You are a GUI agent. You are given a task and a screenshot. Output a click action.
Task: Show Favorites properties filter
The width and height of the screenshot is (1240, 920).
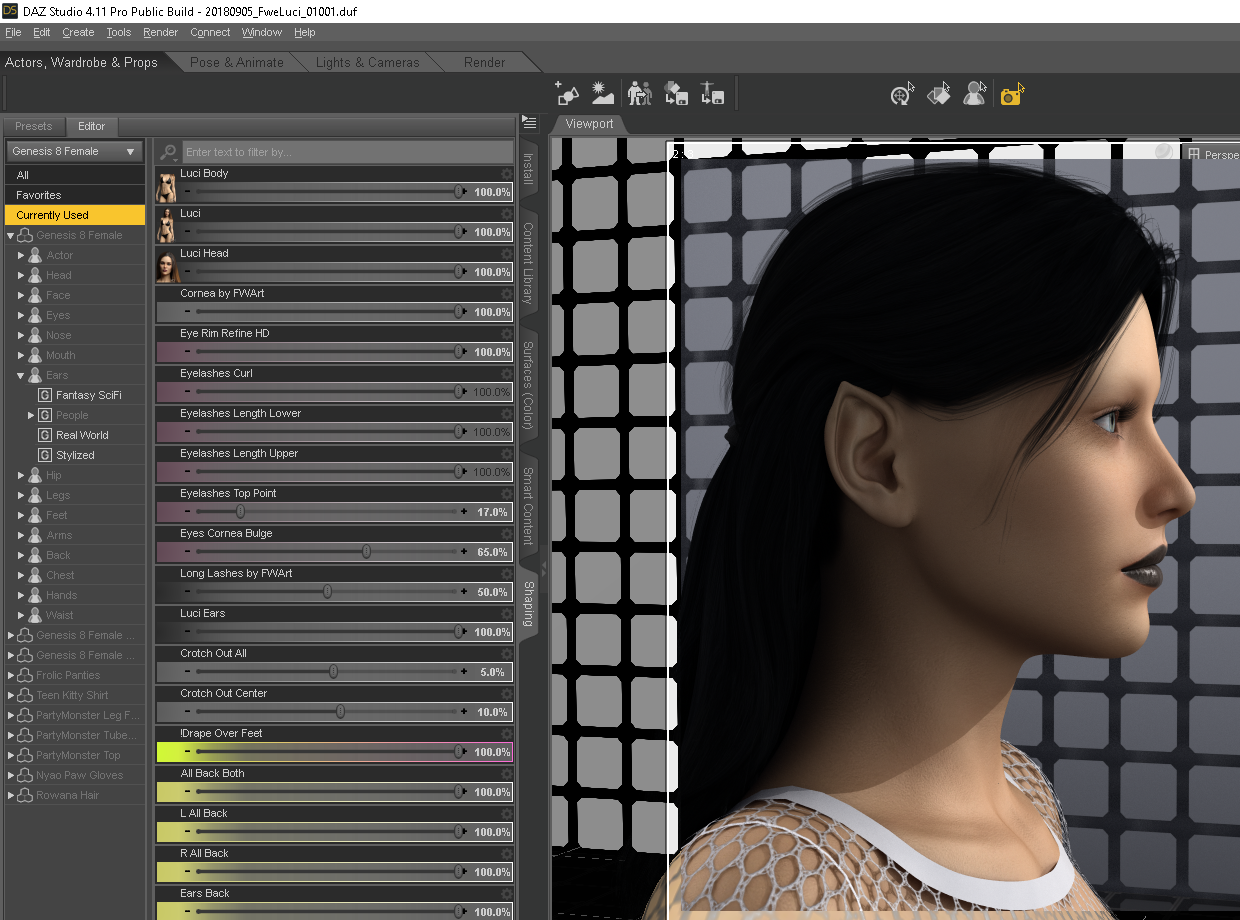click(75, 195)
